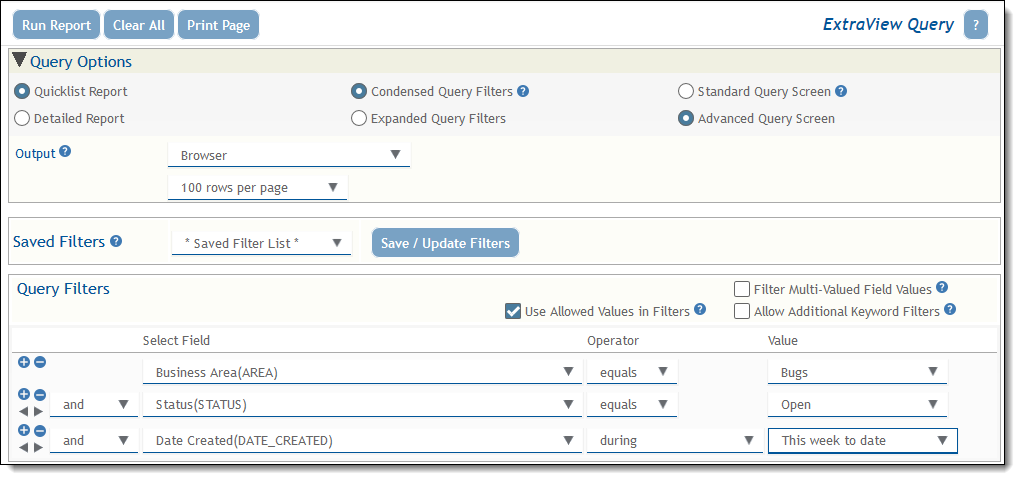Viewport: 1020px width, 480px height.
Task: Show help for Condensed Query Filters
Action: point(523,91)
